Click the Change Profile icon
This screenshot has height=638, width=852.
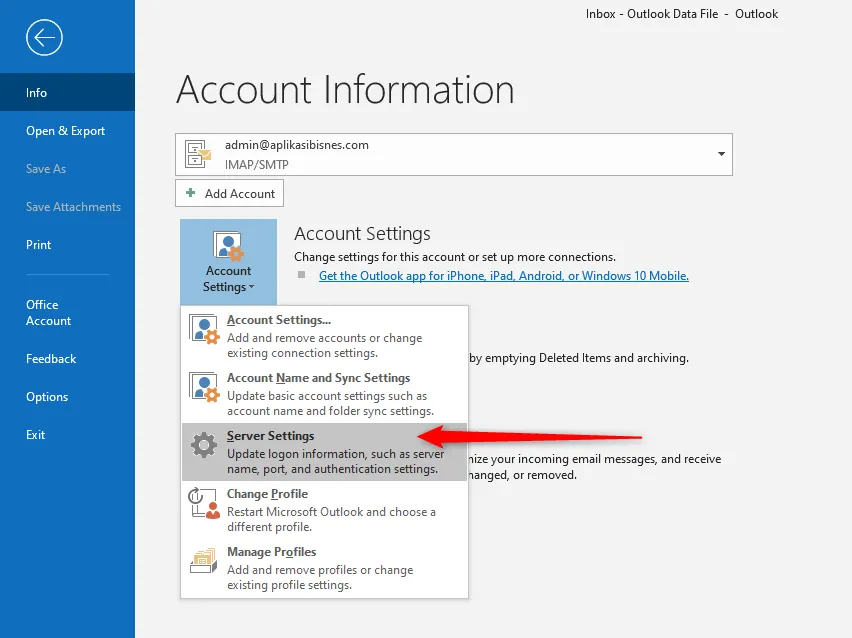(204, 503)
